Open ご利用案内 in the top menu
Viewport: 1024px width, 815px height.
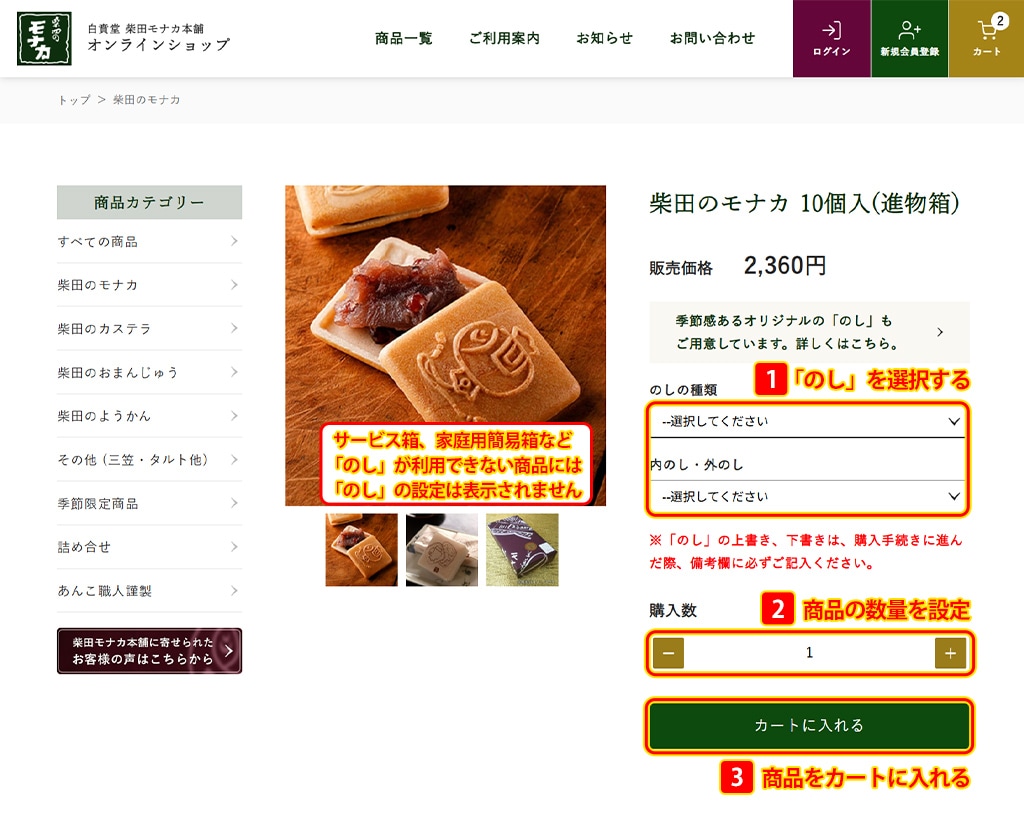click(504, 39)
